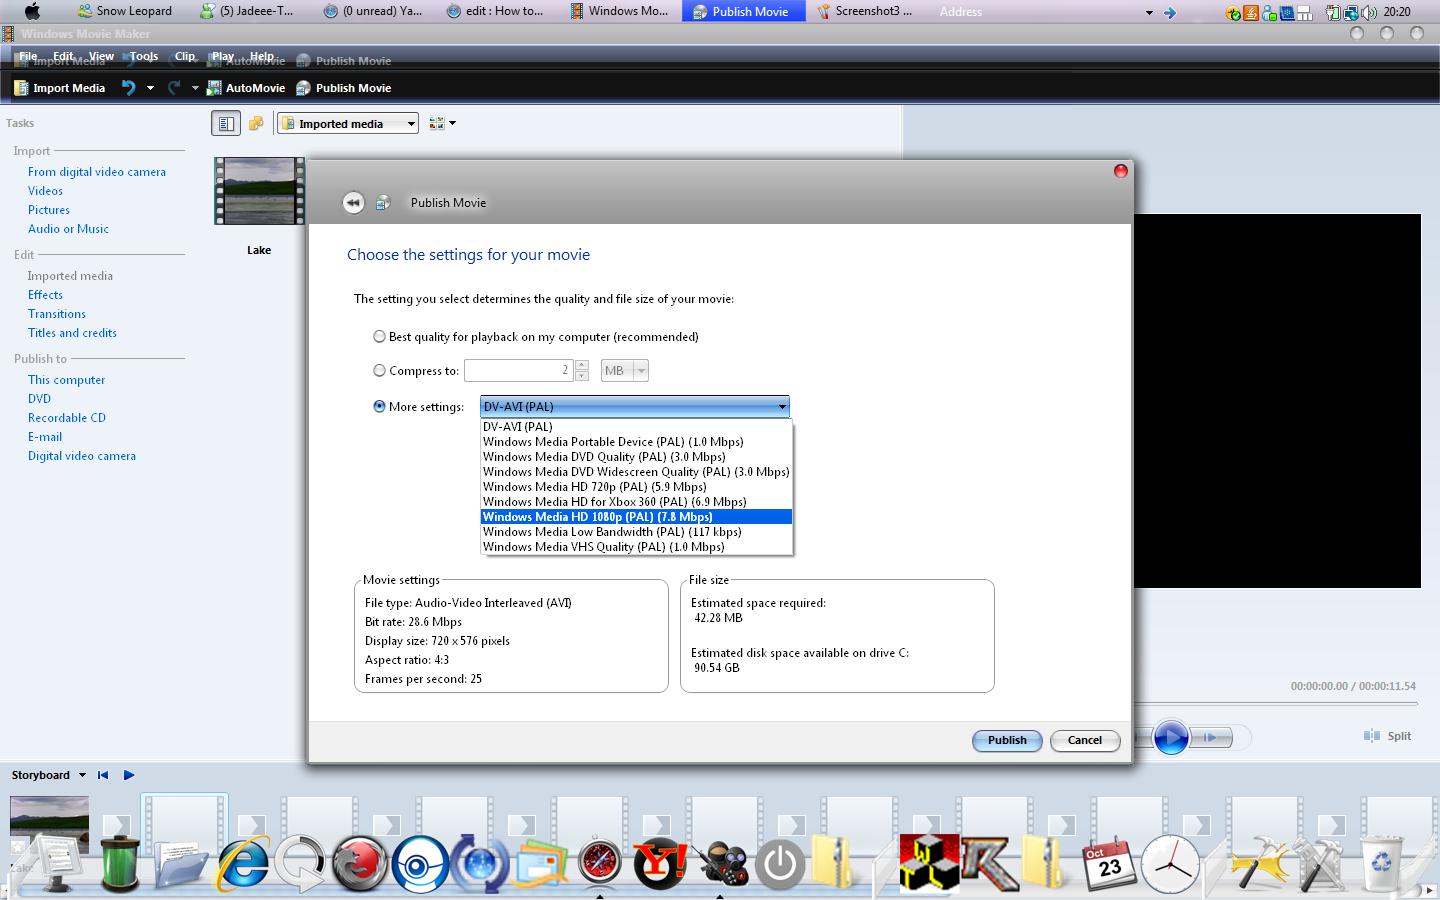Click the collections folder icon
The height and width of the screenshot is (900, 1440).
(256, 123)
